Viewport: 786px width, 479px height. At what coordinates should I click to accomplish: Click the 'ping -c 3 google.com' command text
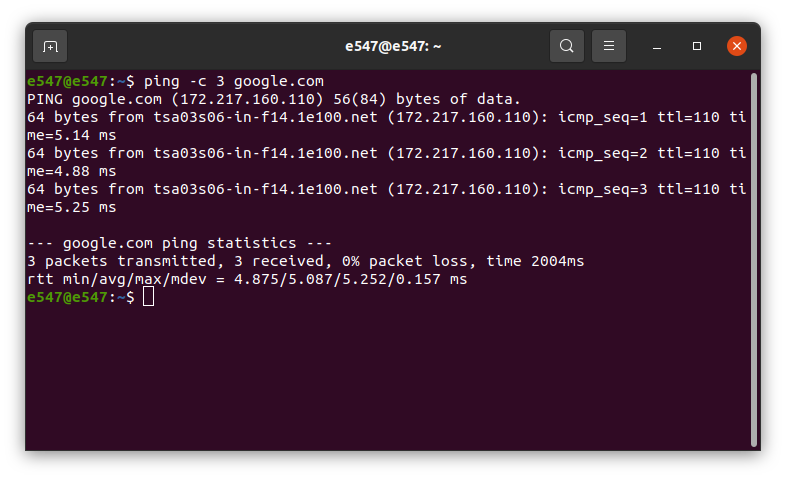(x=234, y=81)
